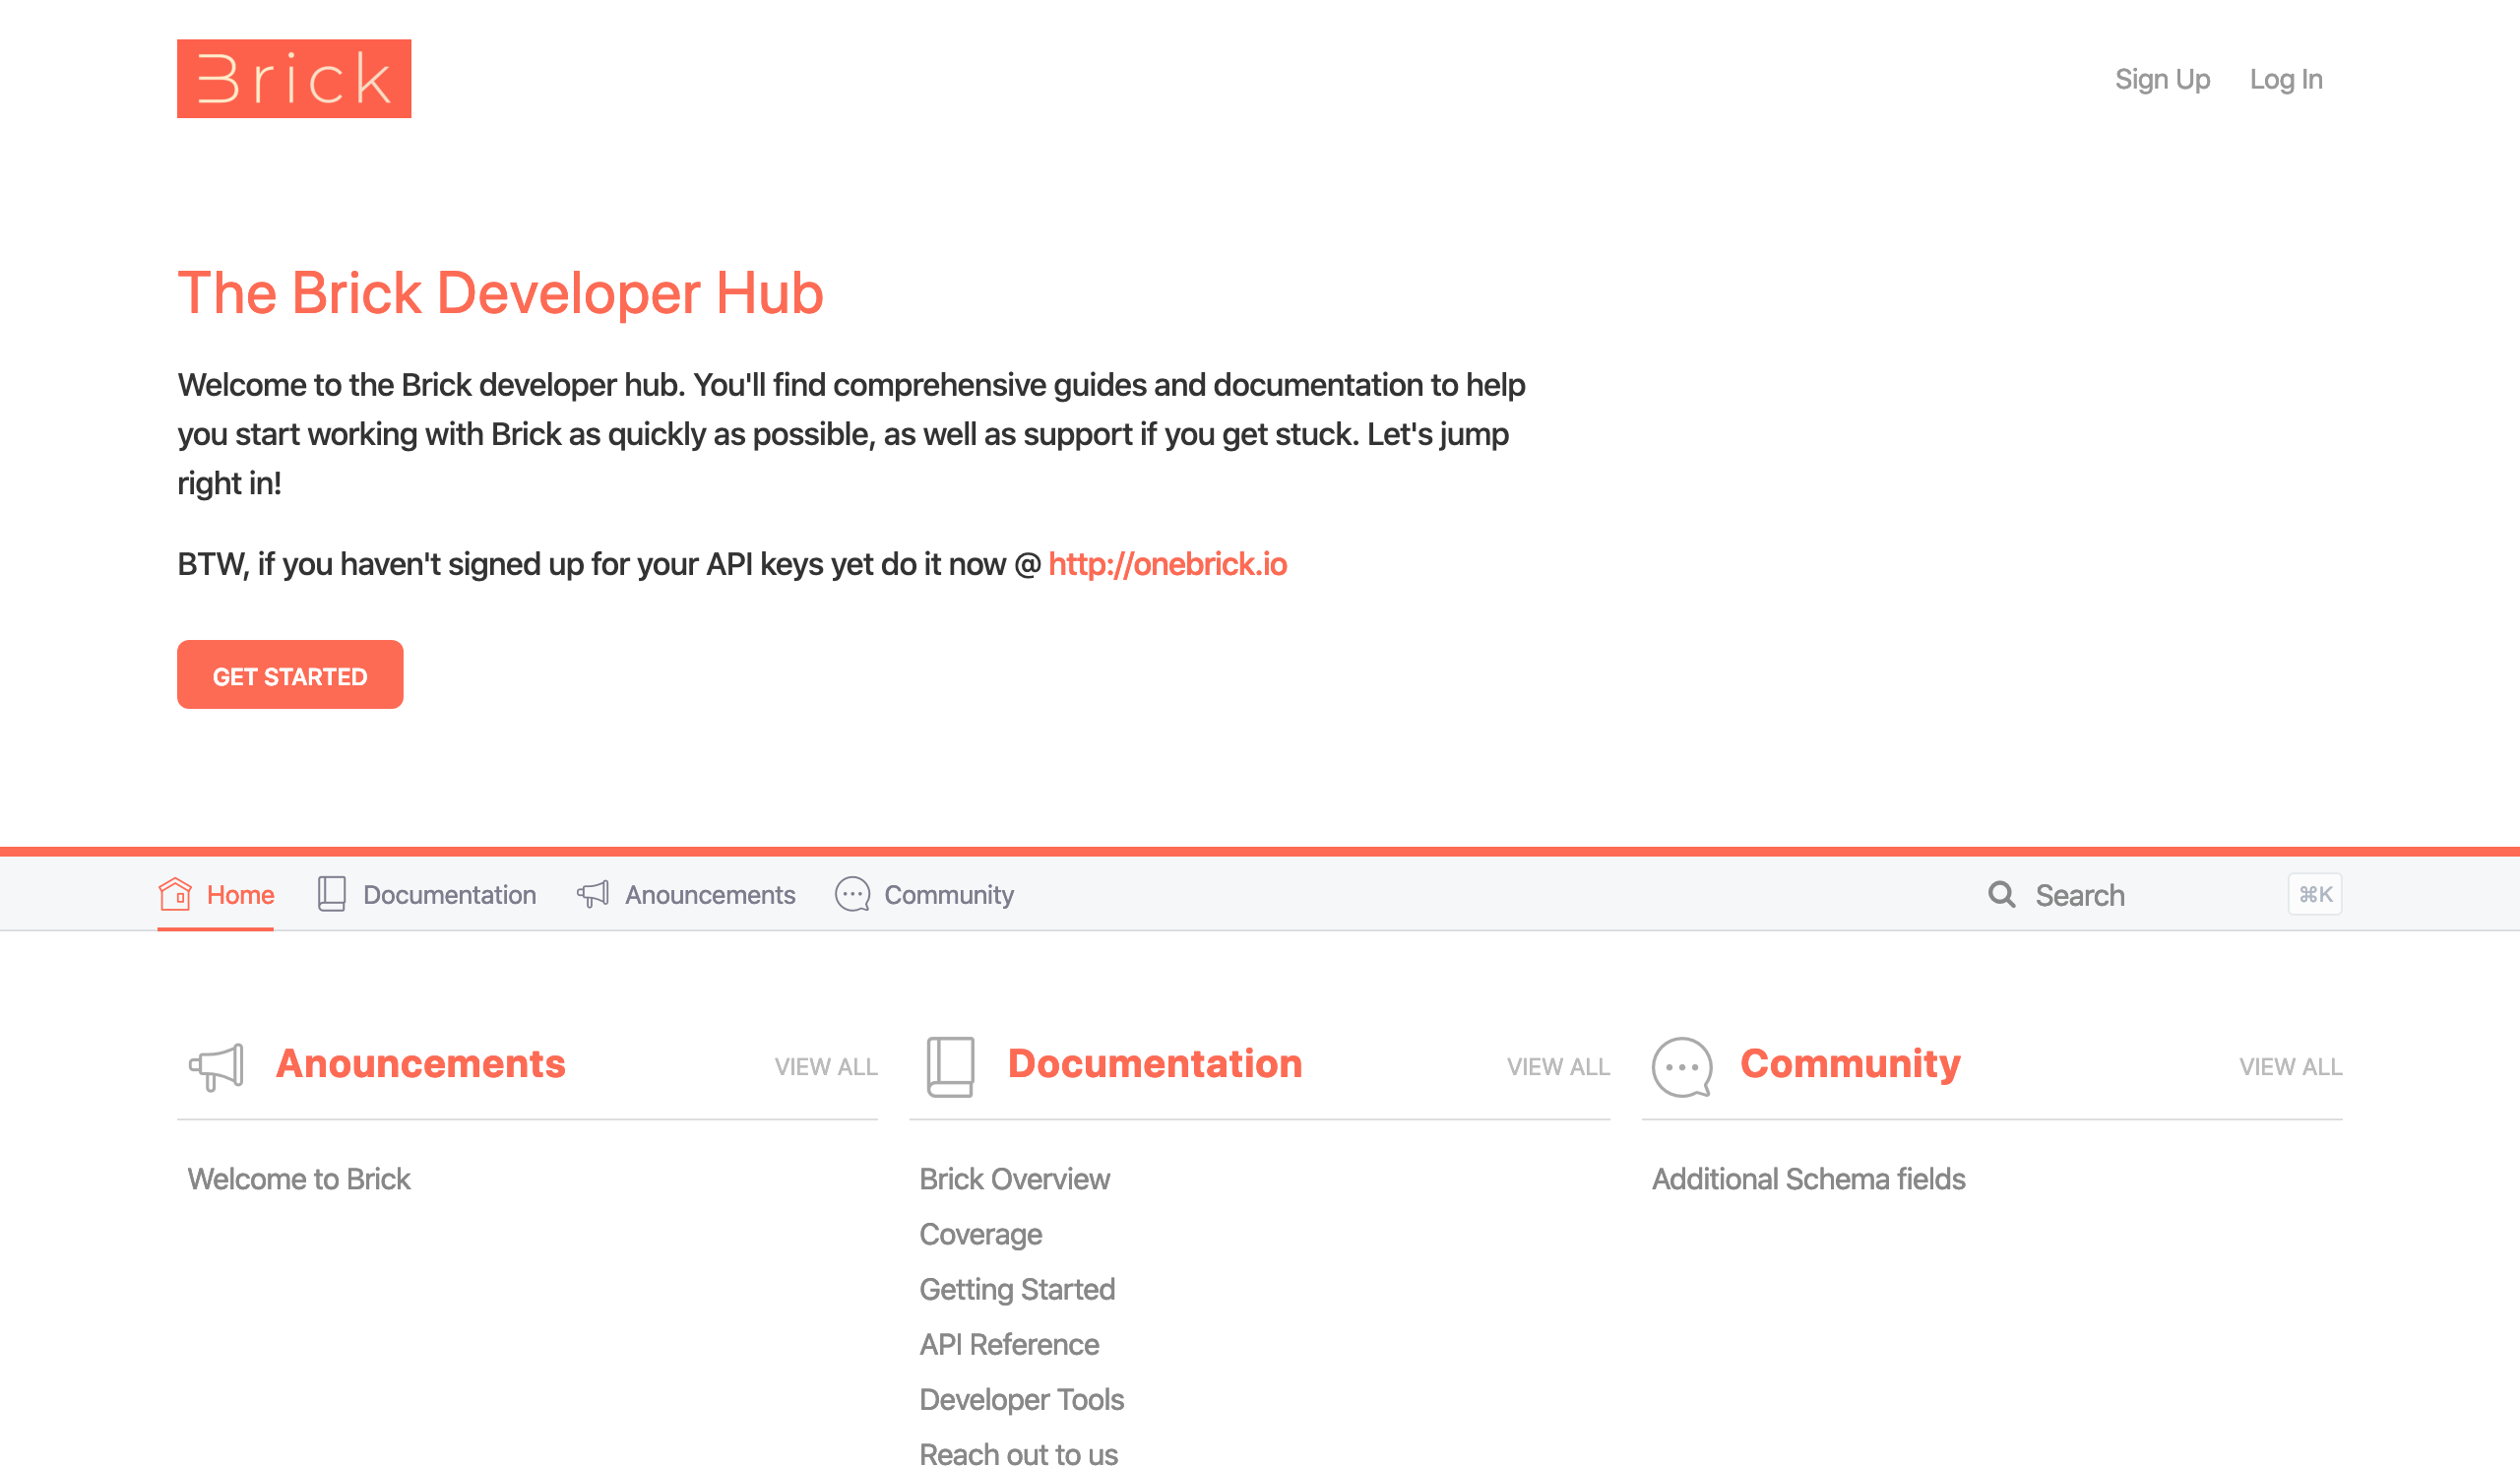Open the Coverage doc
Screen dimensions: 2520x1467
pyautogui.click(x=980, y=1235)
